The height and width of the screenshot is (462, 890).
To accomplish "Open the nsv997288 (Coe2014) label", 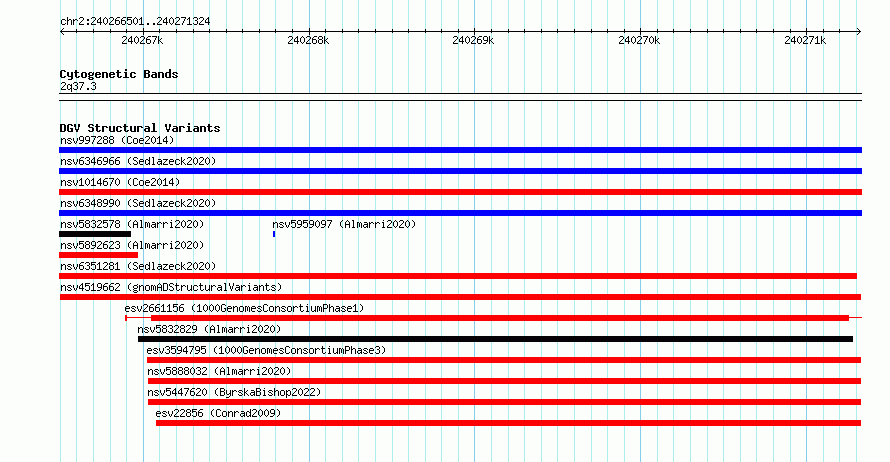I will [x=117, y=140].
